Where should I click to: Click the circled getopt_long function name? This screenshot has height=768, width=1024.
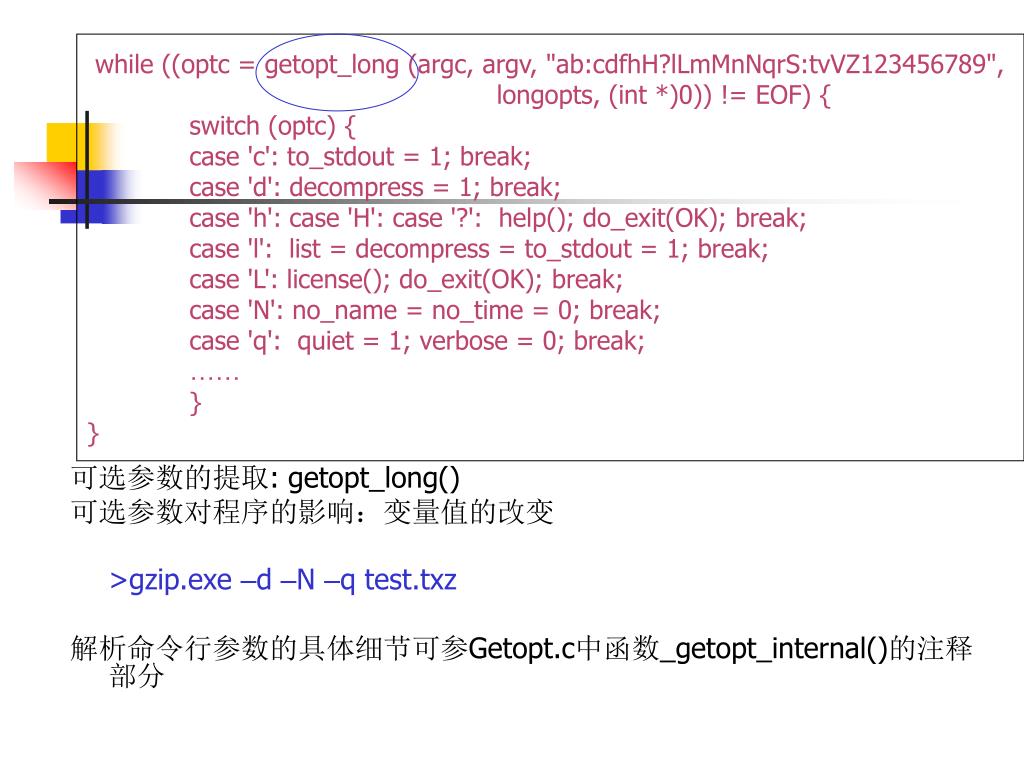click(332, 65)
